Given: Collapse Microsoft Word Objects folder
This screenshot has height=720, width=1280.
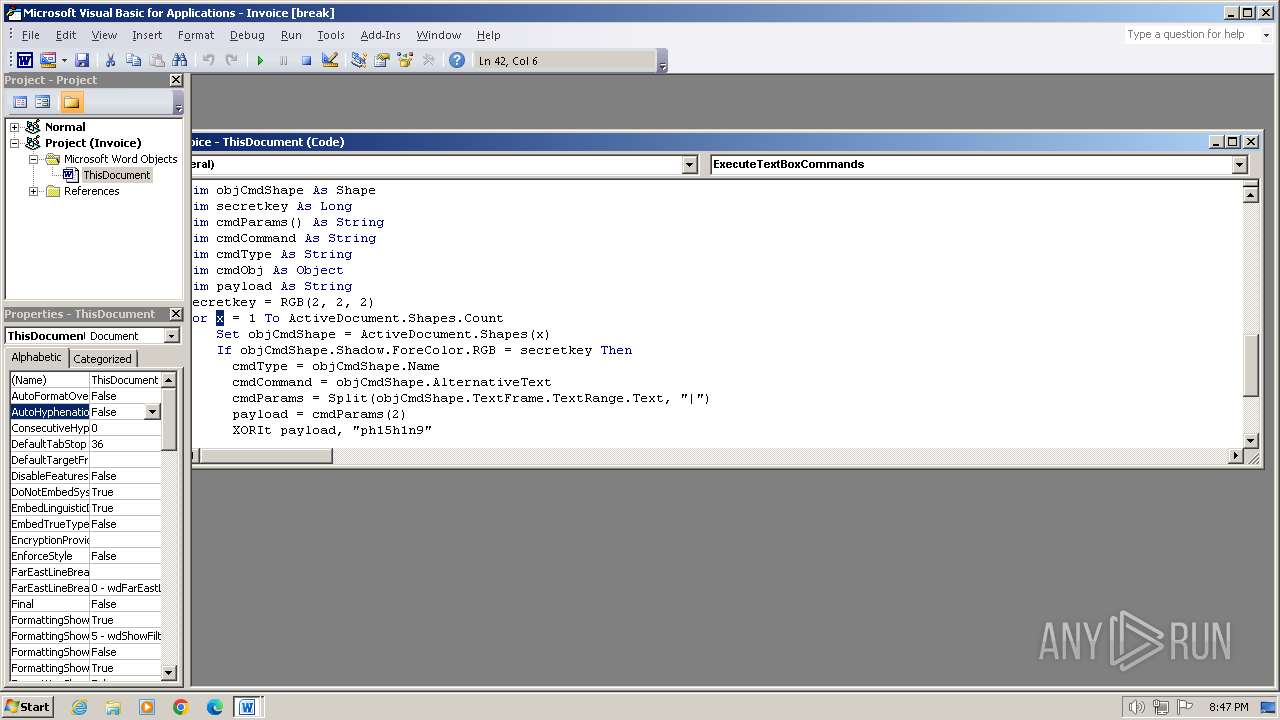Looking at the screenshot, I should tap(33, 159).
